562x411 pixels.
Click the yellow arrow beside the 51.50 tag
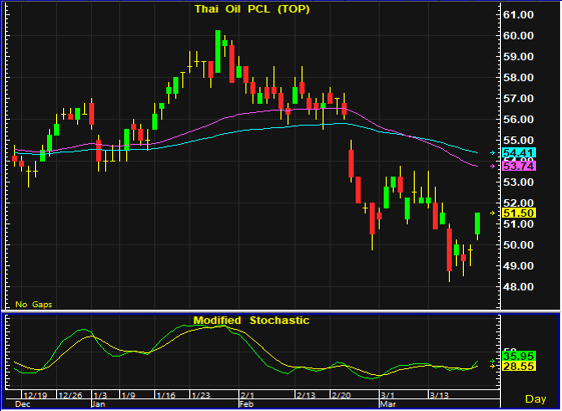coord(492,213)
